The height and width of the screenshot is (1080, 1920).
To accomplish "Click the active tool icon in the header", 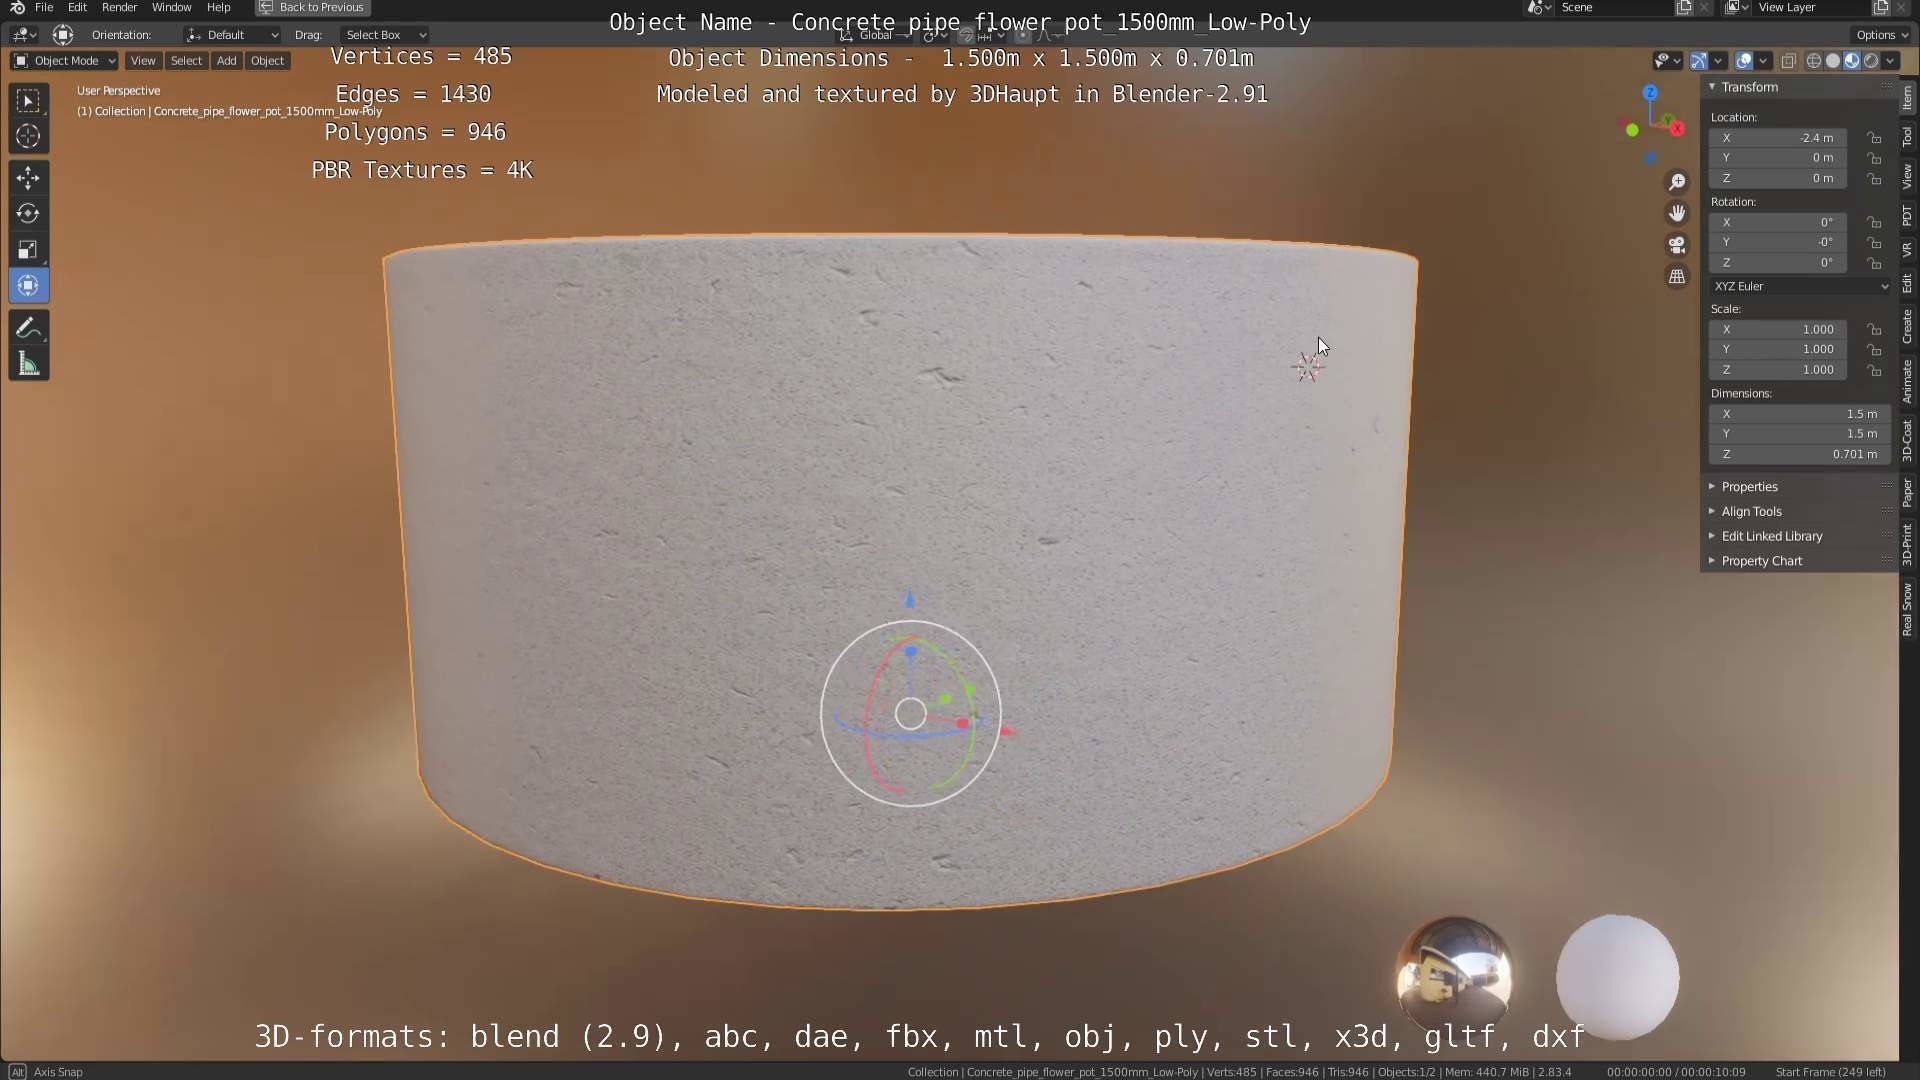I will pyautogui.click(x=63, y=35).
